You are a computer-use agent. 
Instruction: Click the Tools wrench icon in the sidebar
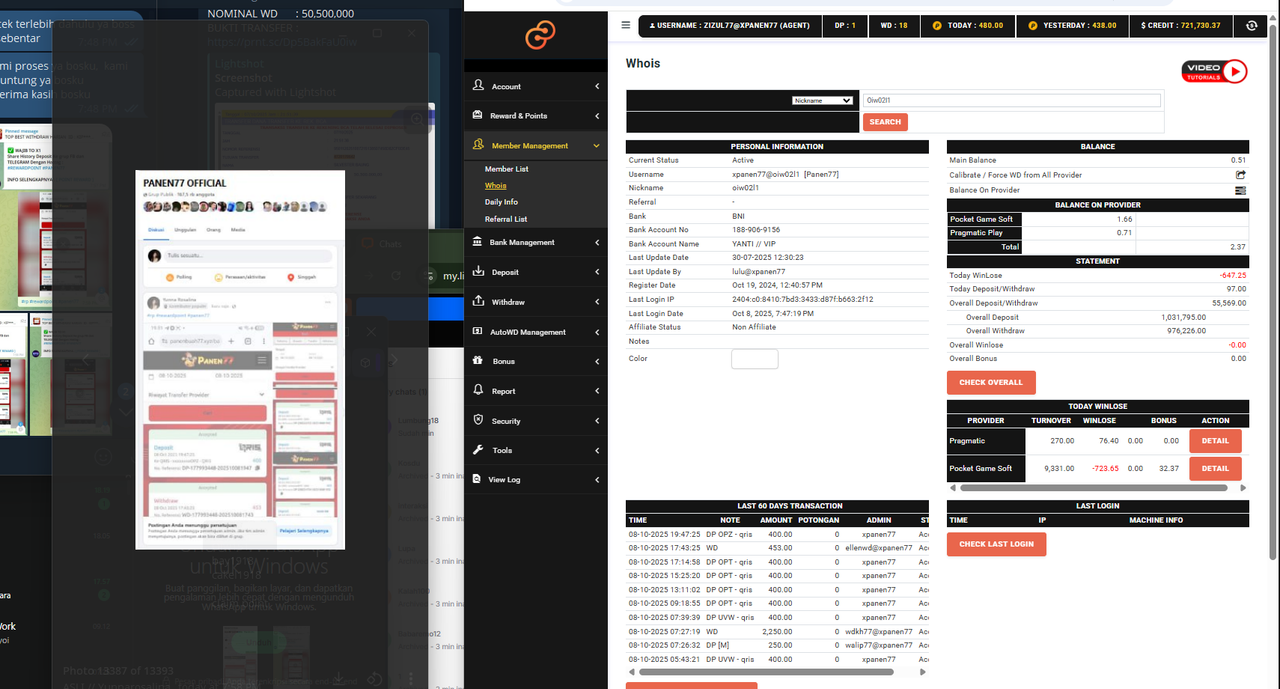coord(479,450)
